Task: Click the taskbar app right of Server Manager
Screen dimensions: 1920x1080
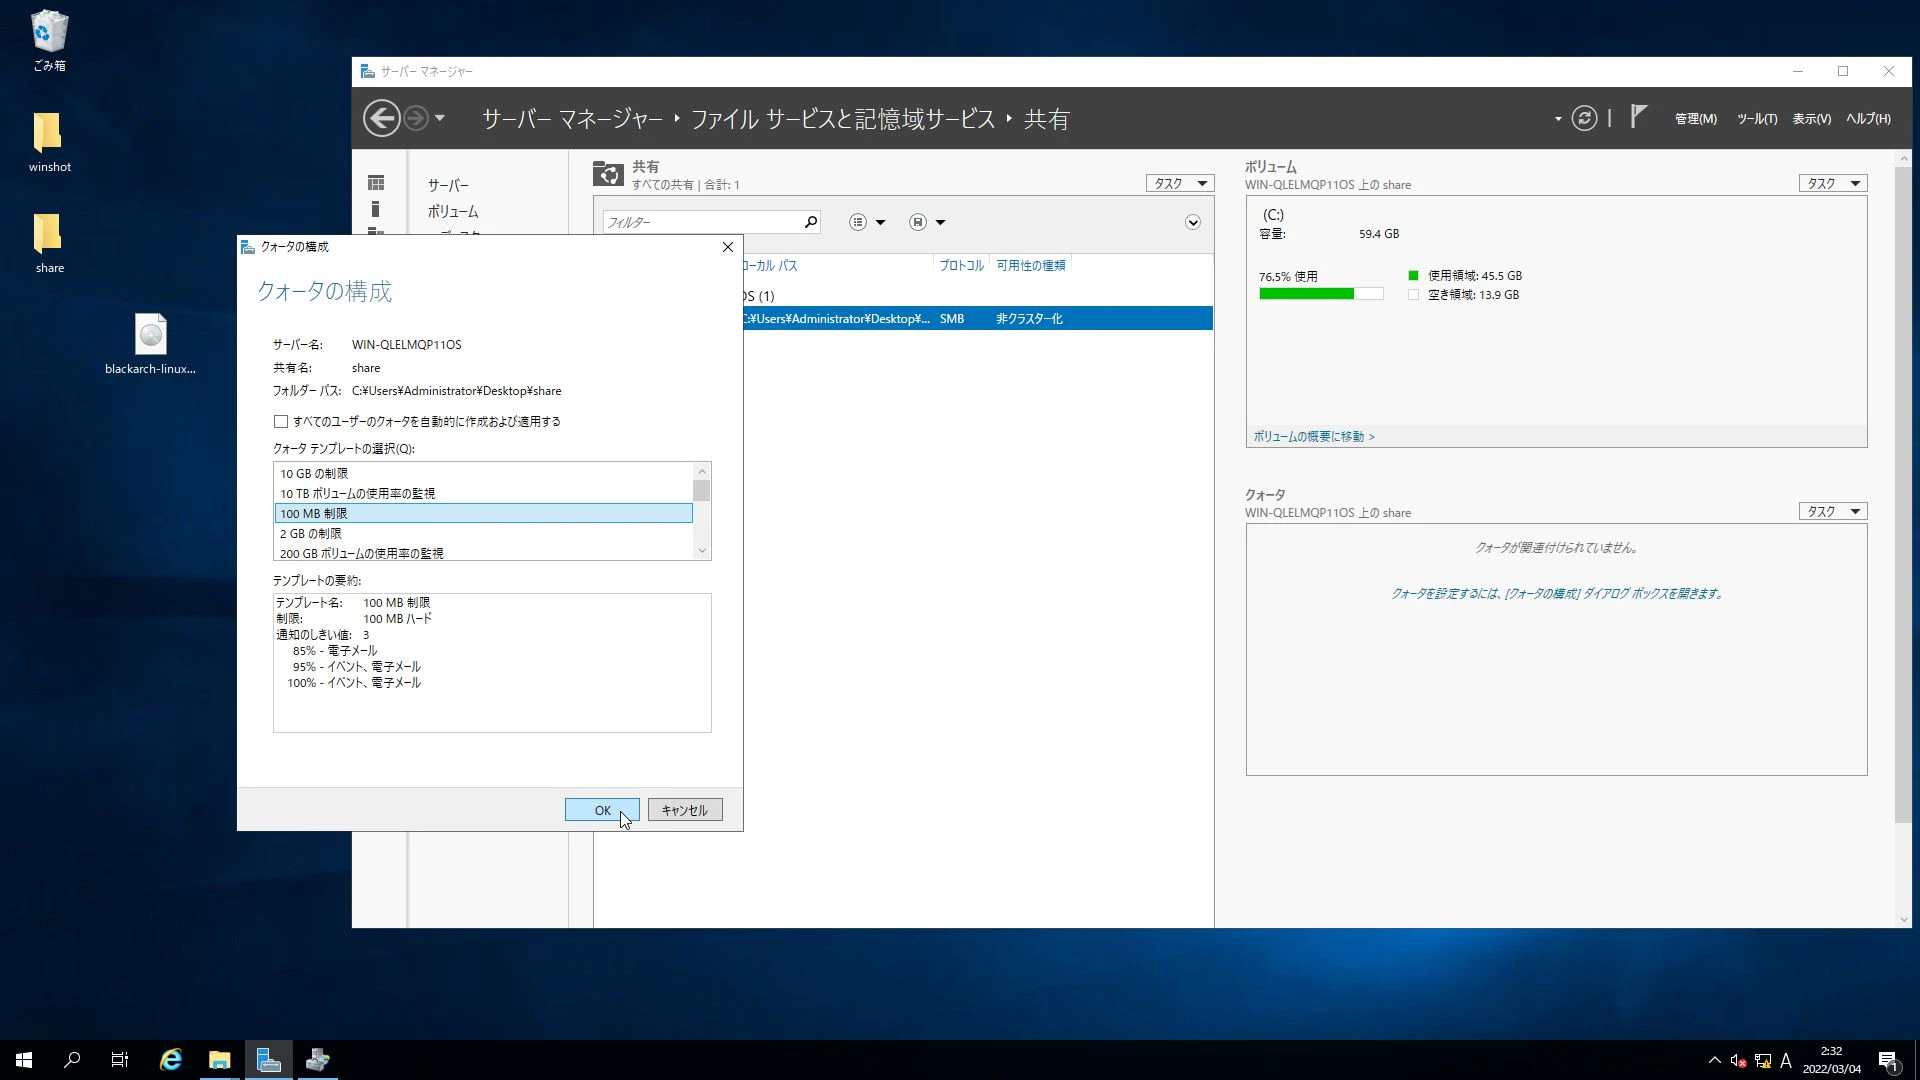Action: (317, 1060)
